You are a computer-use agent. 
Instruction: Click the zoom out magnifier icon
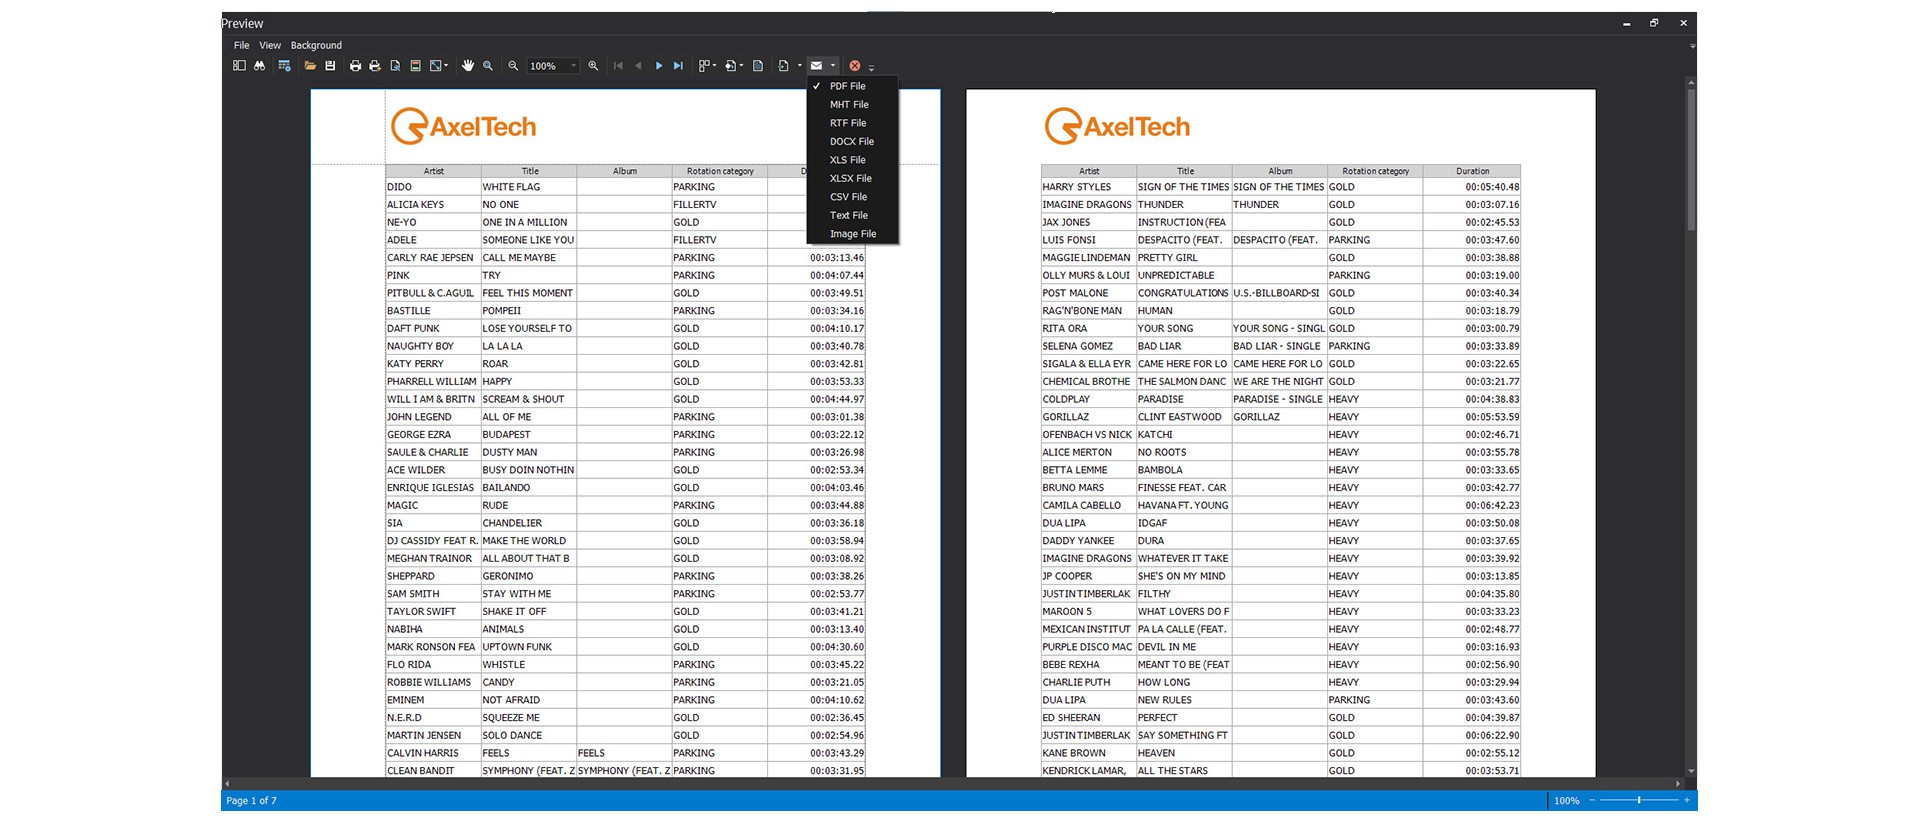(x=513, y=66)
